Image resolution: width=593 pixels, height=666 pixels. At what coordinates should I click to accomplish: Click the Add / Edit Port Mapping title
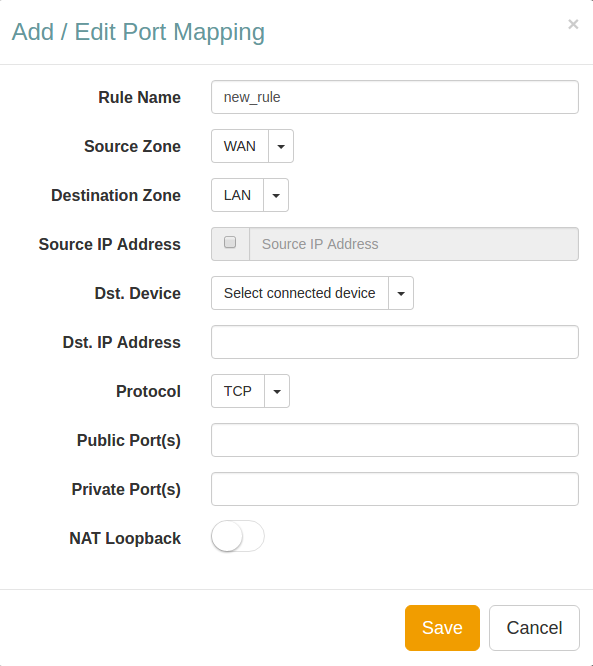(x=138, y=32)
